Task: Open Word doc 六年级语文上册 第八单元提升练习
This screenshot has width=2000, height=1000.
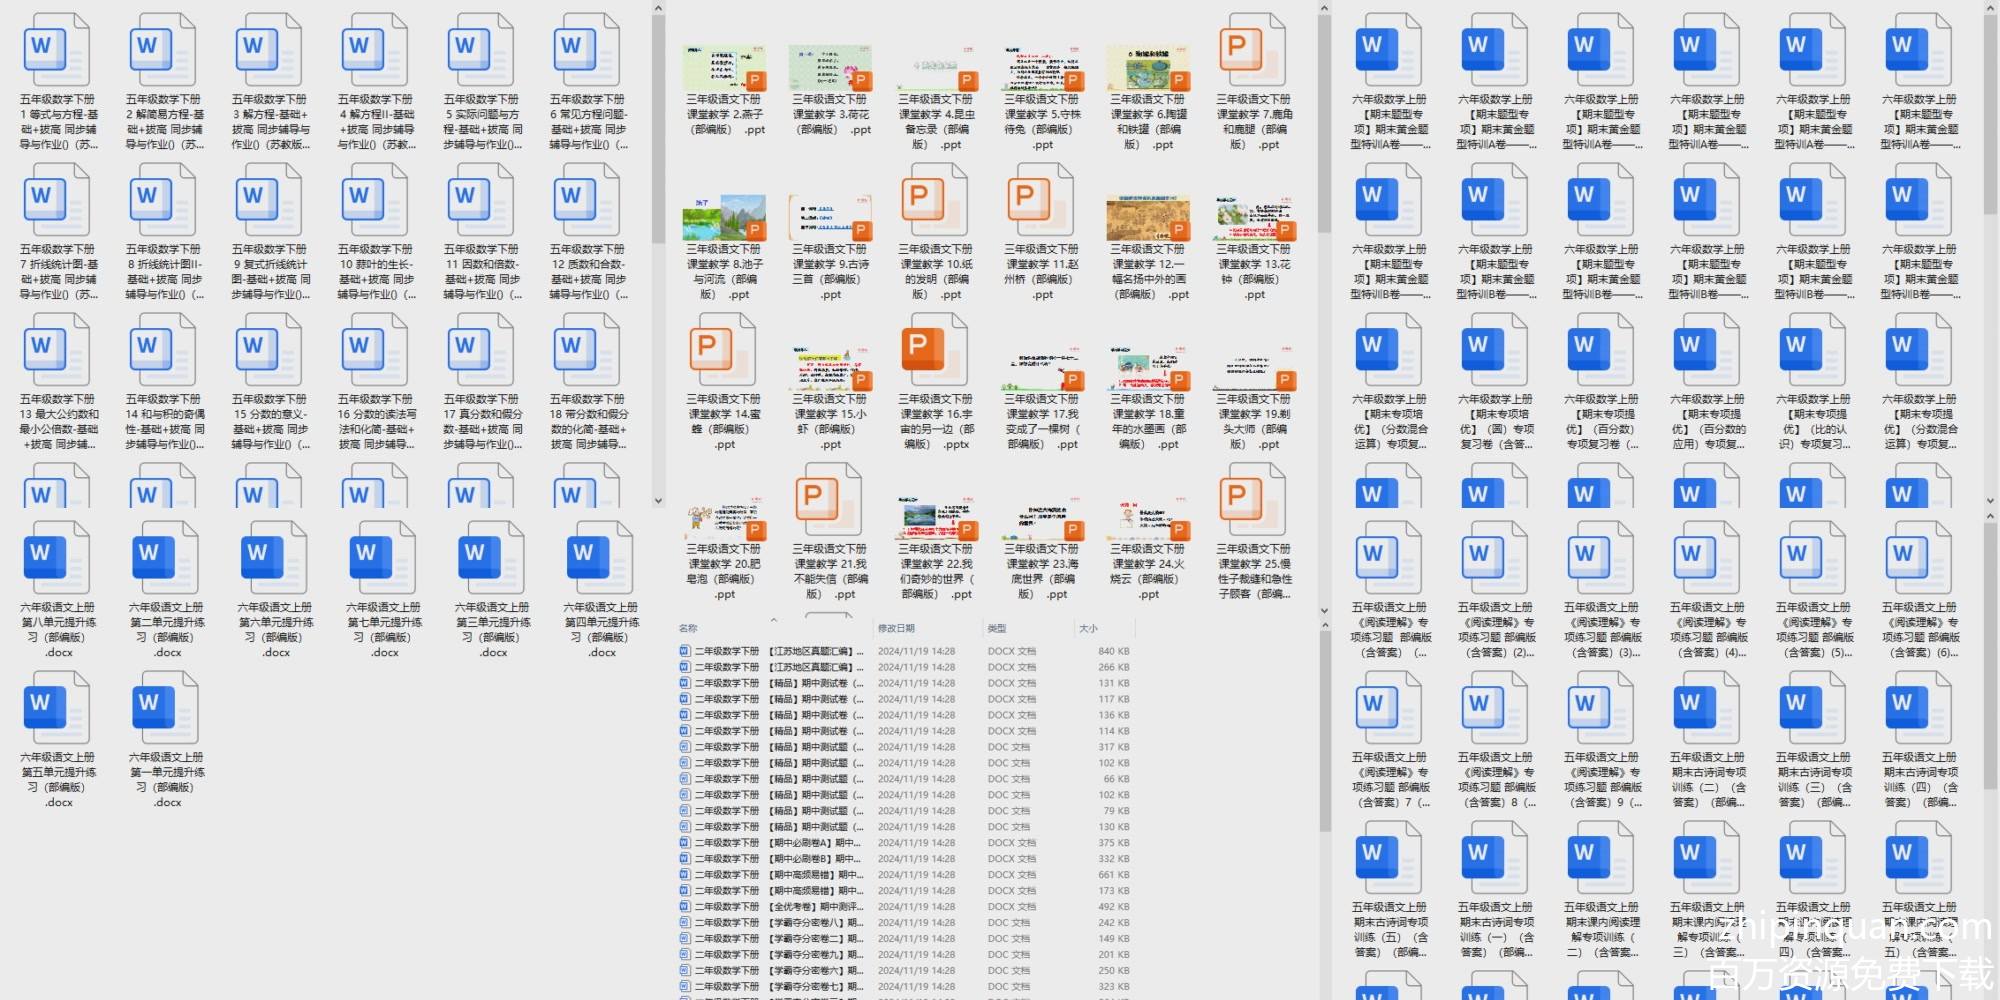Action: 57,560
